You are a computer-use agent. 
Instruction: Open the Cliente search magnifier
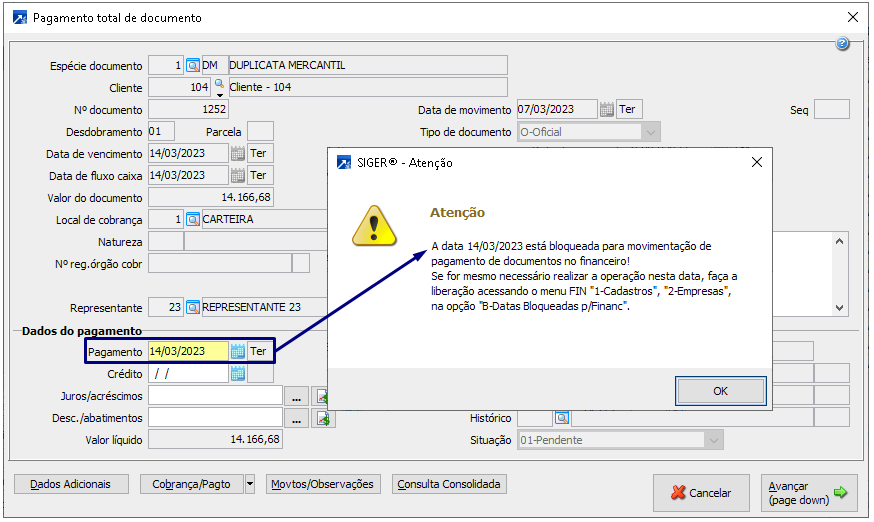(220, 86)
